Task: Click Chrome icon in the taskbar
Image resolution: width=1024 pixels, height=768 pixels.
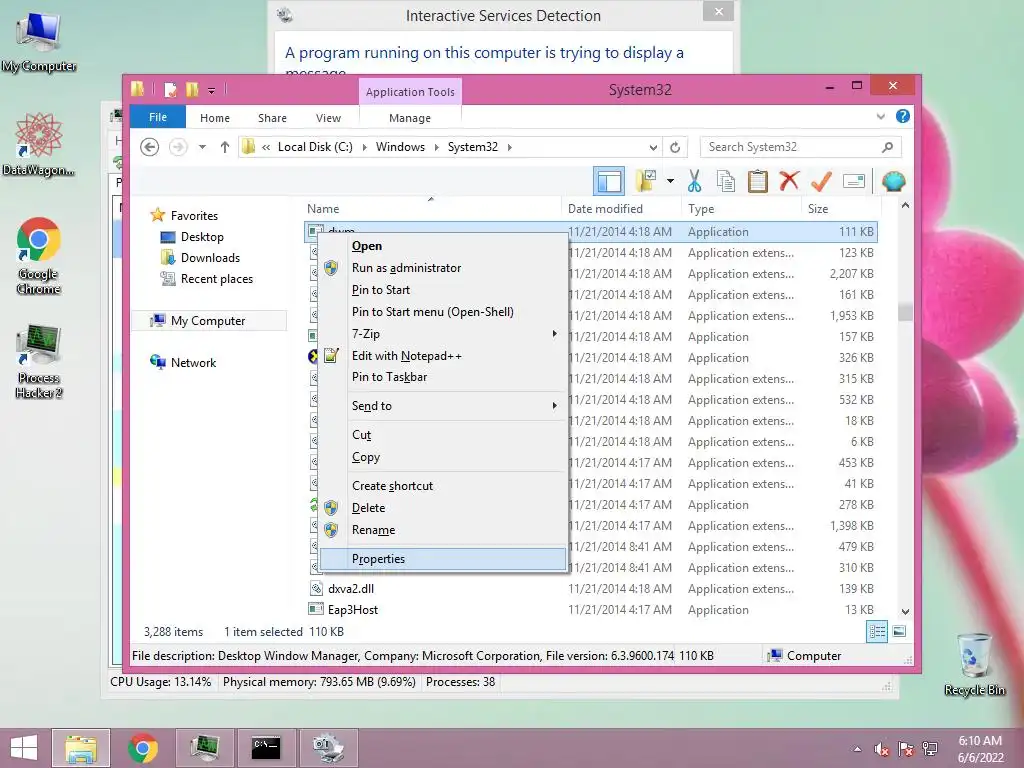Action: tap(143, 748)
